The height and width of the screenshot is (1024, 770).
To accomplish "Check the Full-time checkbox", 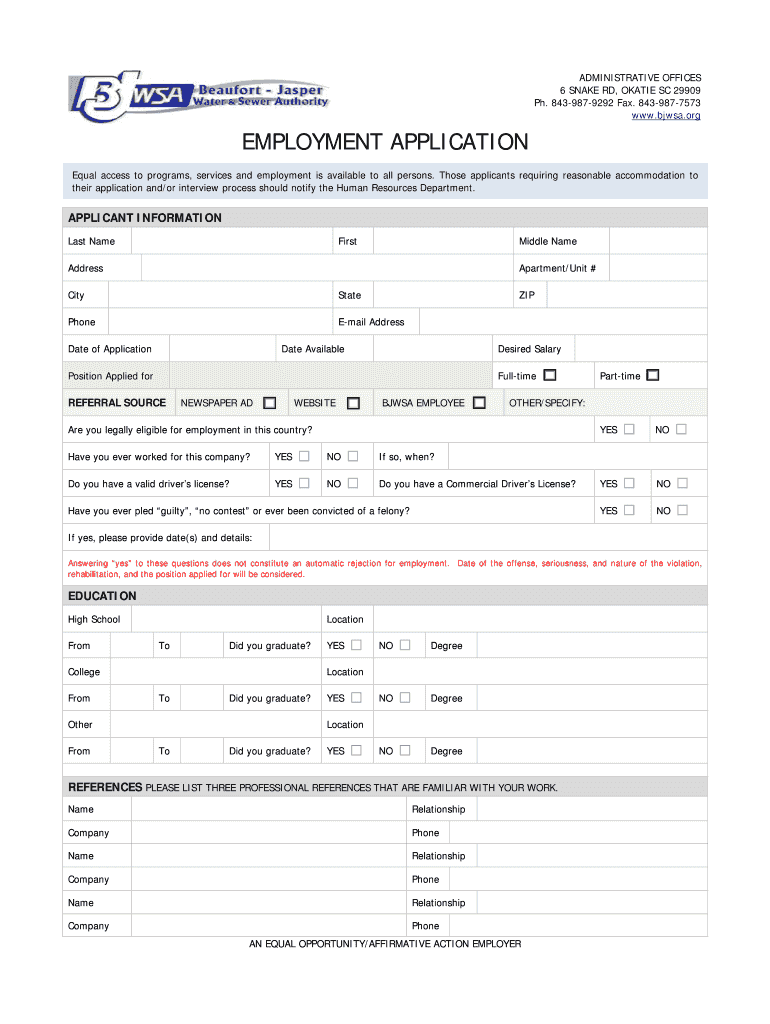I will tap(550, 376).
